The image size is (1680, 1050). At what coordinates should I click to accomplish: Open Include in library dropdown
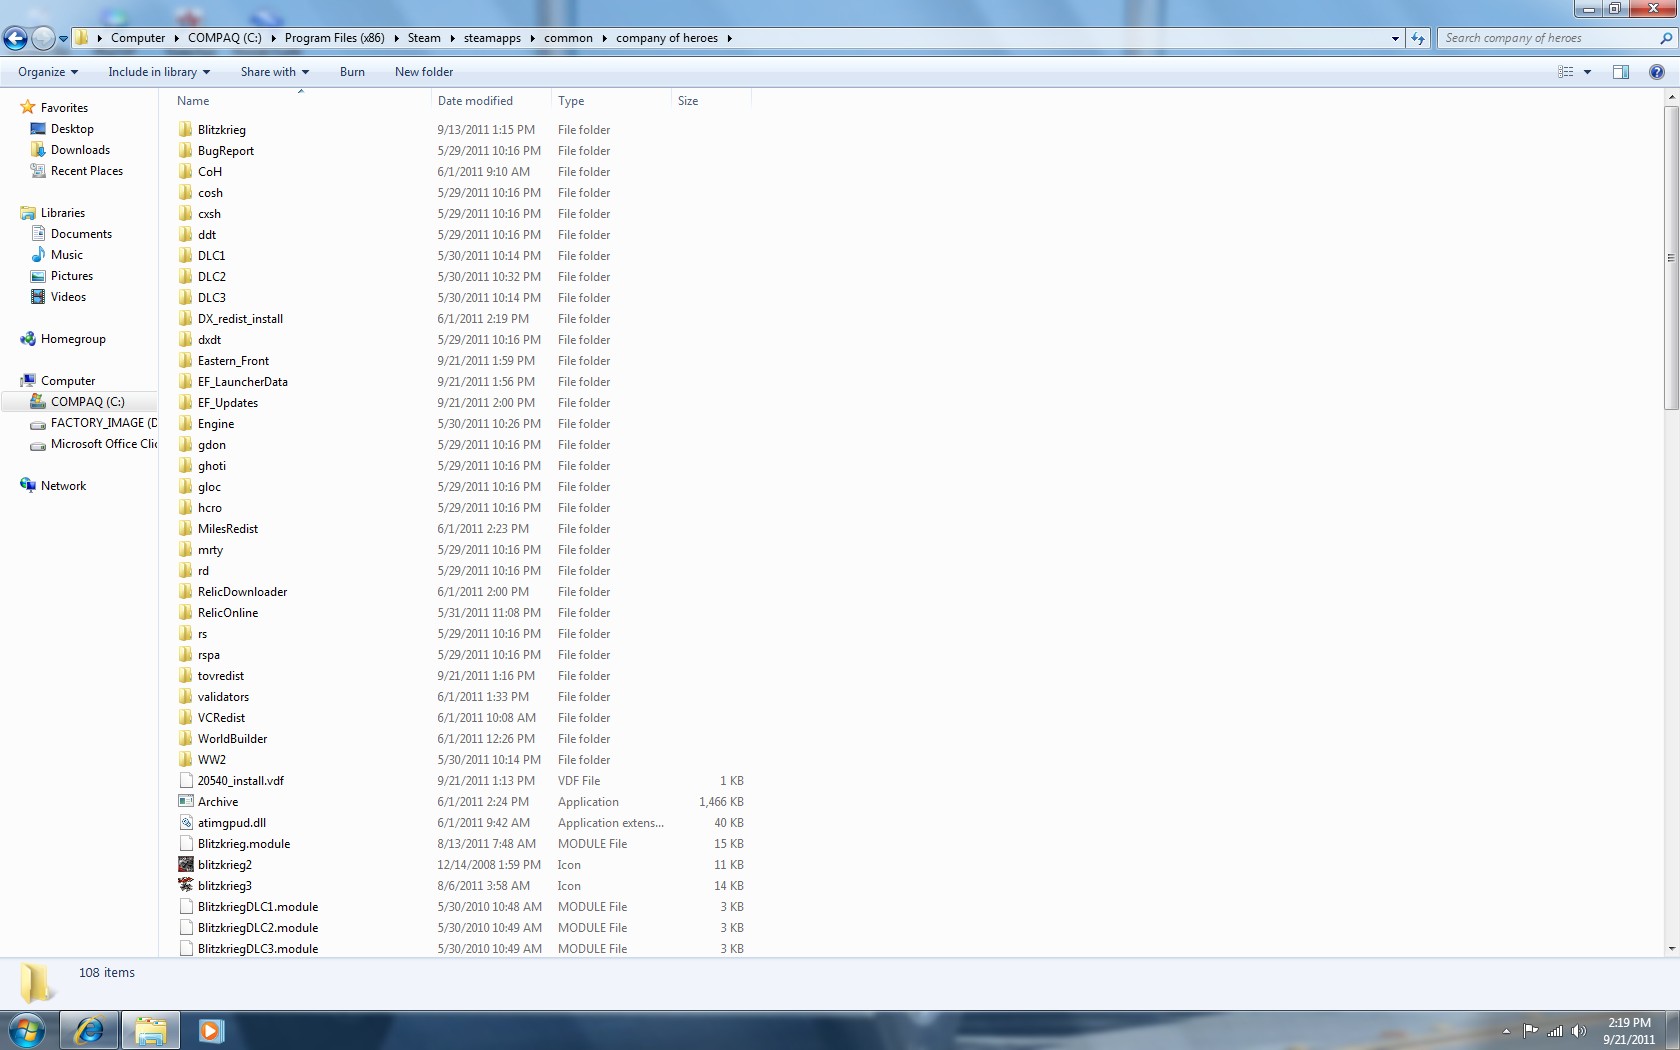point(159,72)
